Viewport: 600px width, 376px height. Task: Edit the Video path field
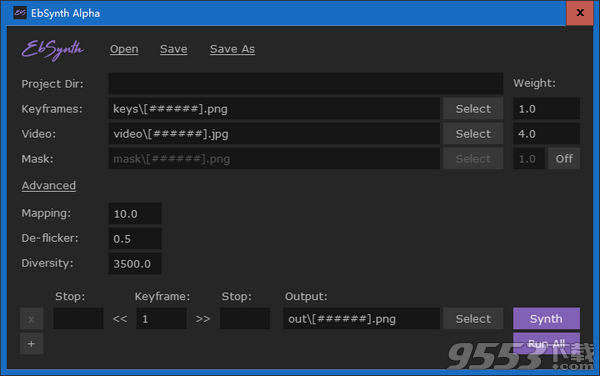[274, 134]
